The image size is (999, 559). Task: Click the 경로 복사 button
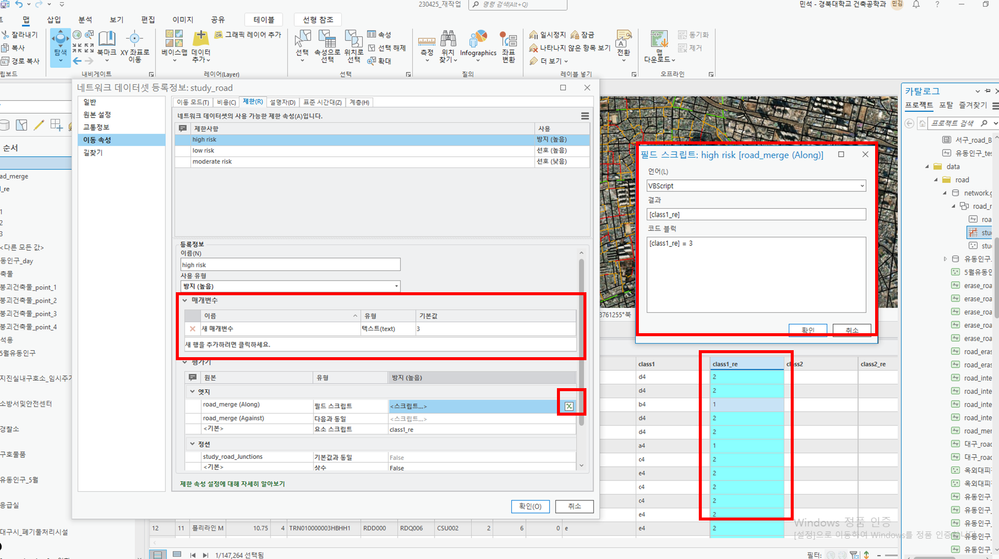(x=20, y=61)
